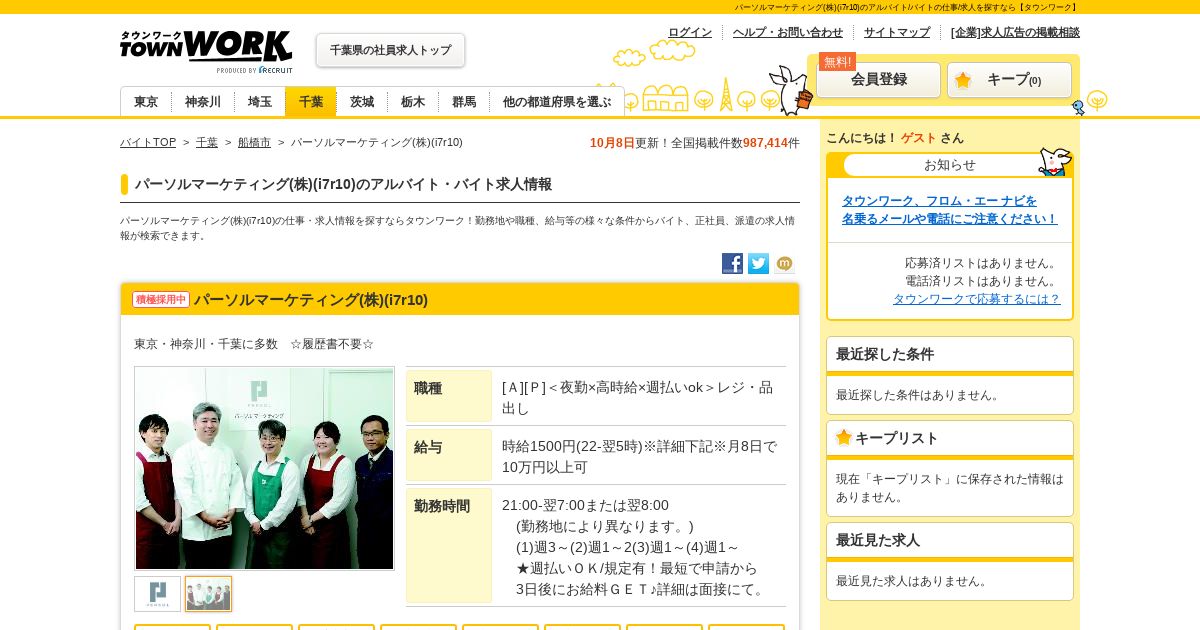Image resolution: width=1200 pixels, height=630 pixels.
Task: Click the 最近探した条件 panel header
Action: [x=950, y=354]
